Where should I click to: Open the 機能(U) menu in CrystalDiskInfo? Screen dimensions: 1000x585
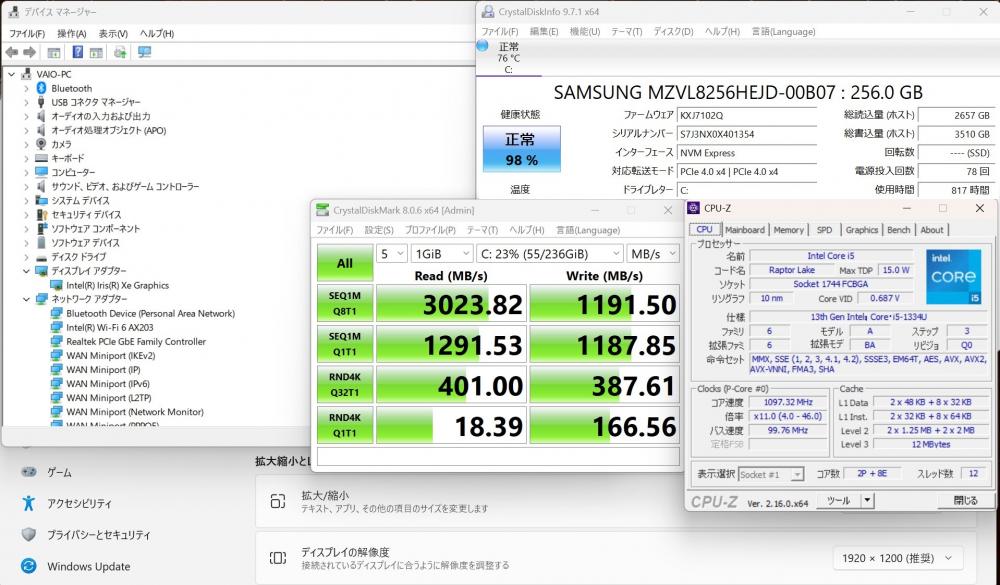tap(584, 31)
